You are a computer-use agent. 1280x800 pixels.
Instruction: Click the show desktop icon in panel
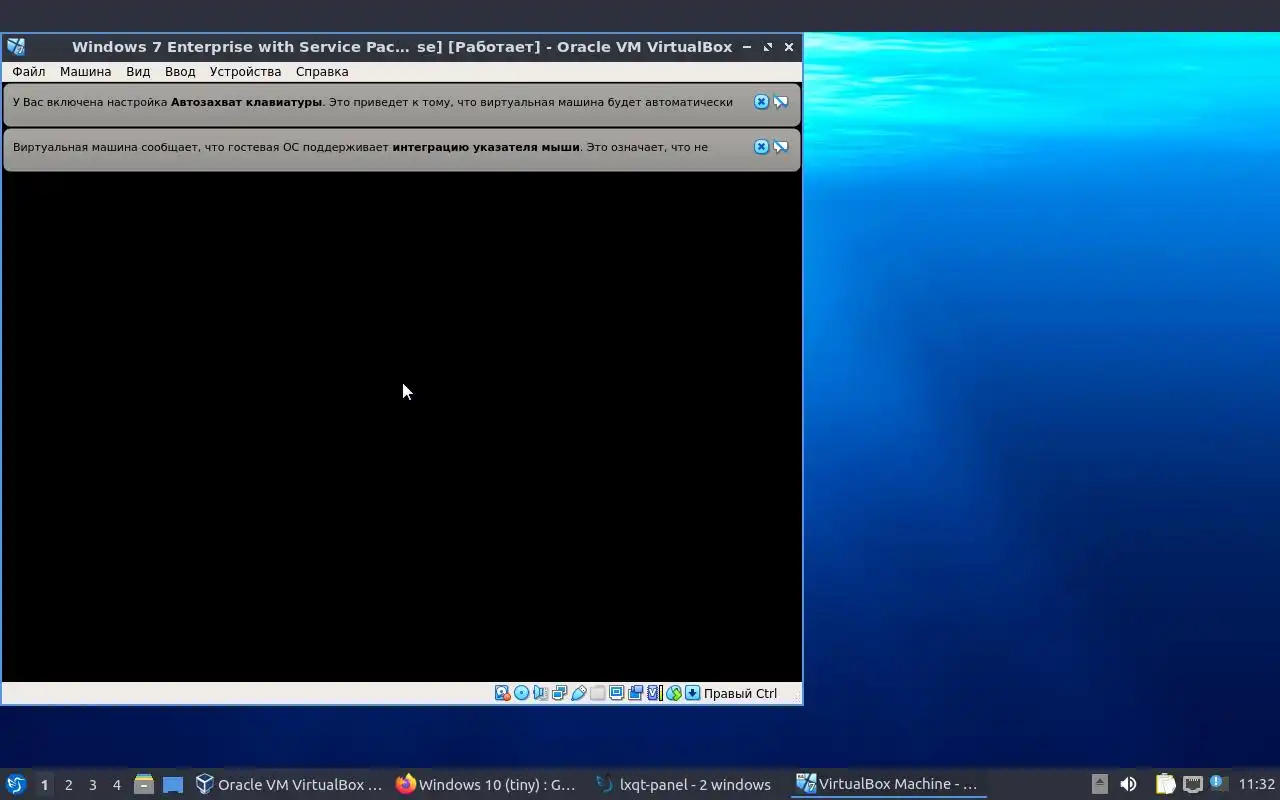[x=173, y=785]
